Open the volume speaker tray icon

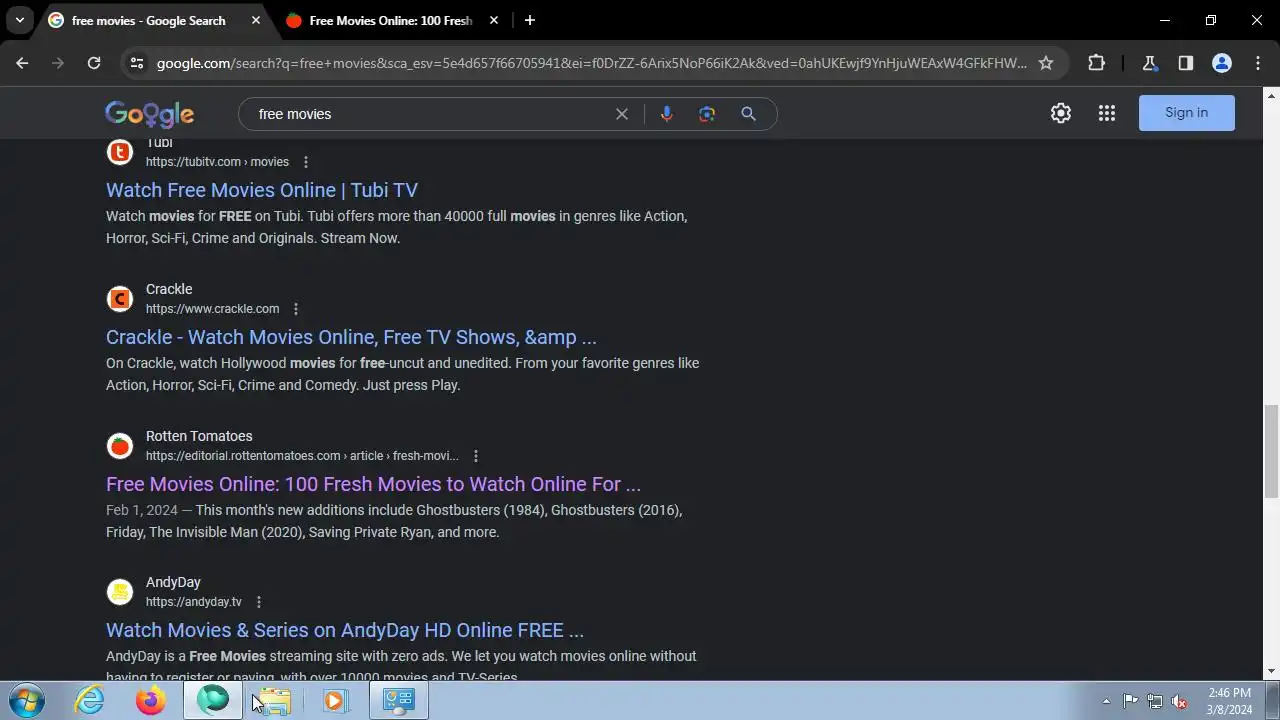coord(1180,701)
